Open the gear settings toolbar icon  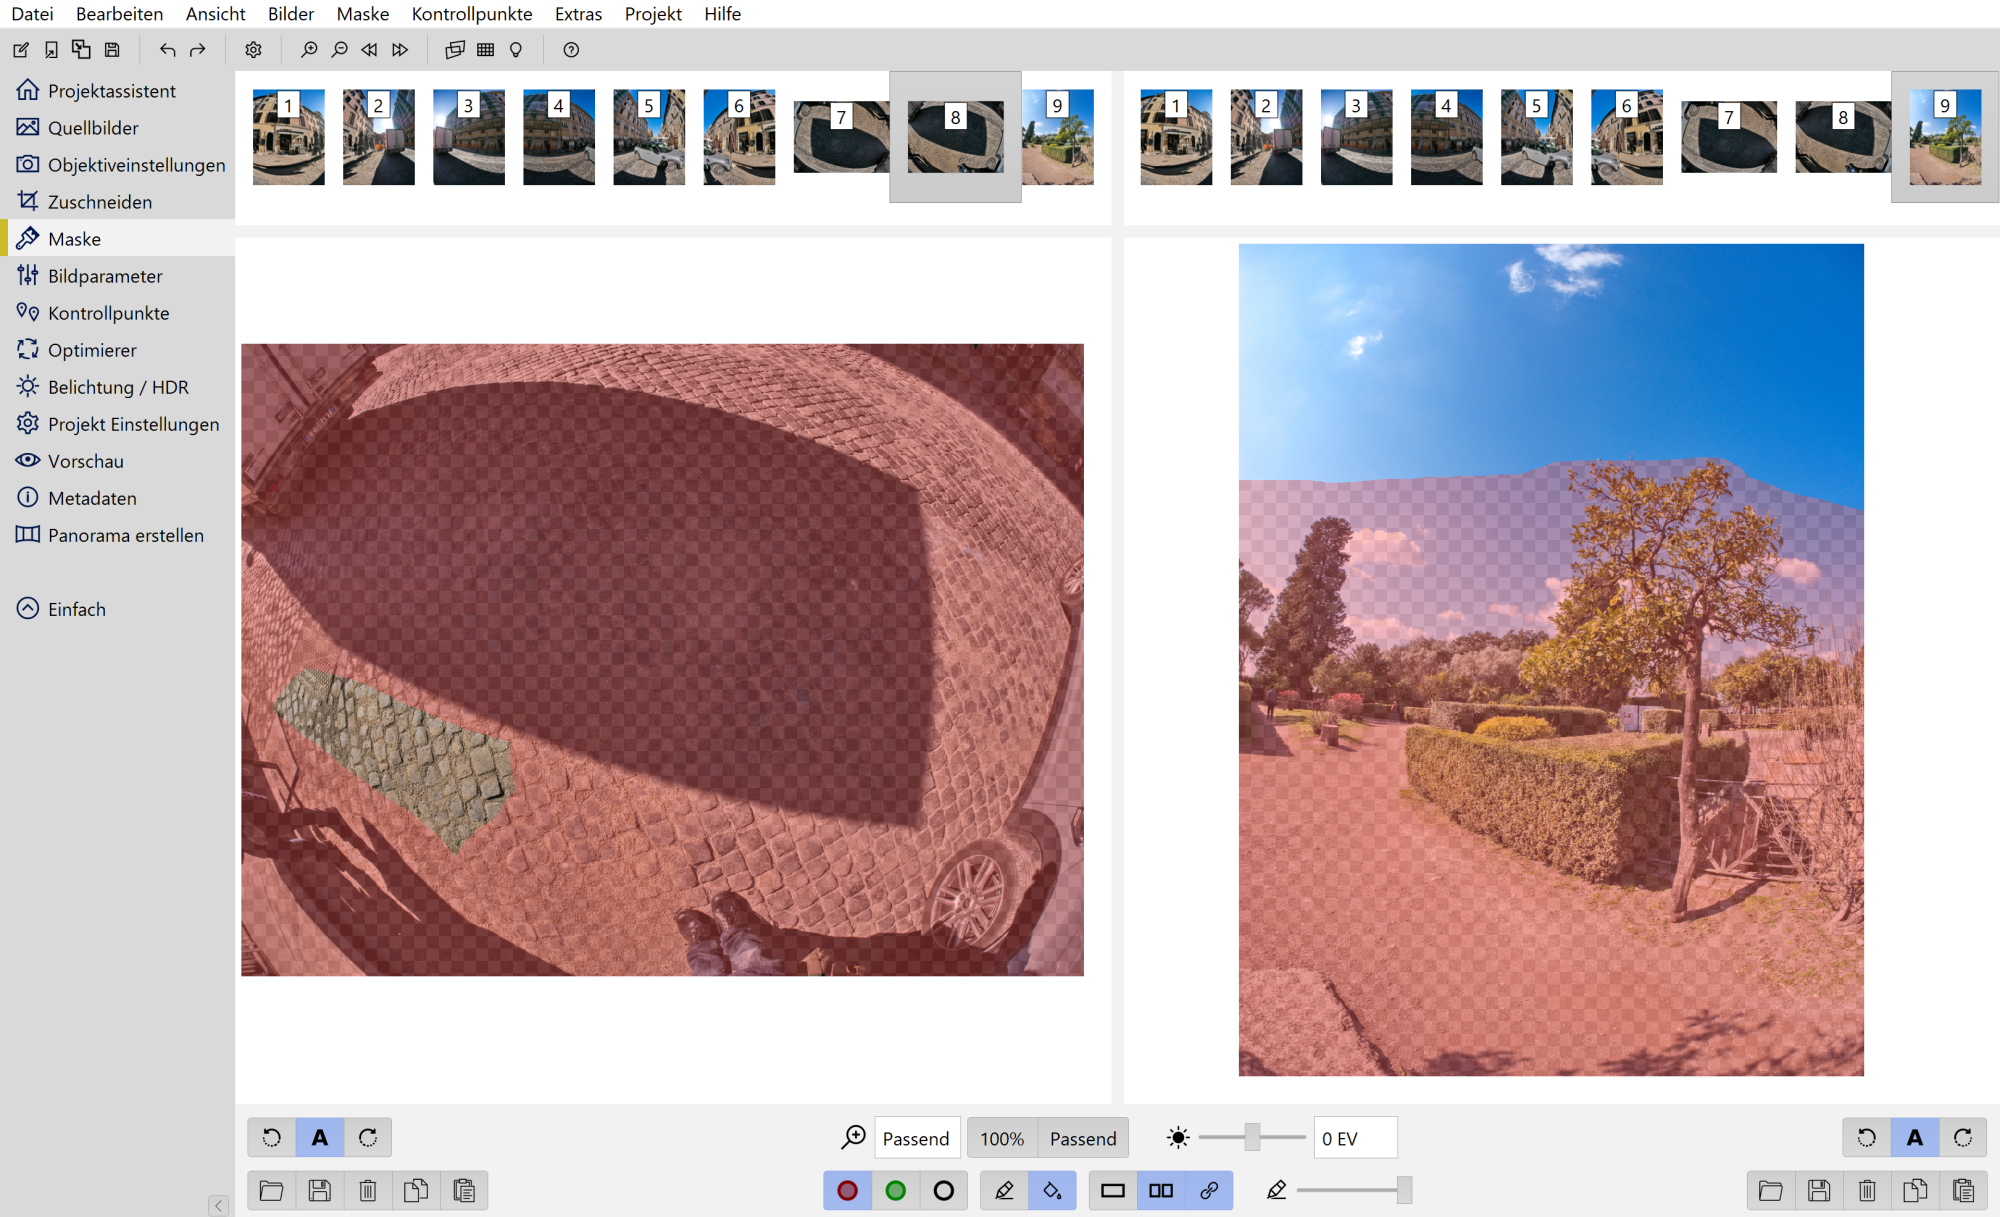pyautogui.click(x=253, y=50)
